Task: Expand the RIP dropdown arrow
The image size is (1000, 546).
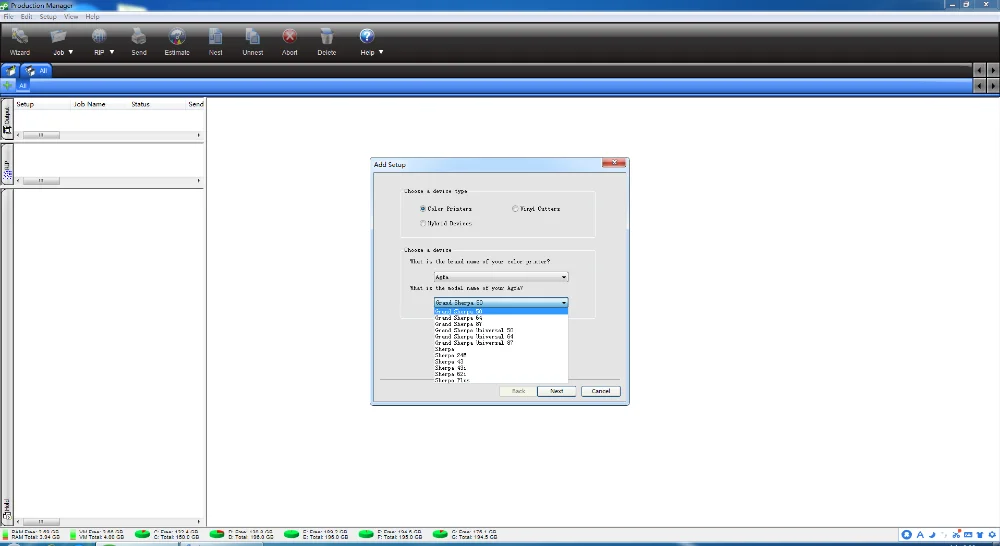Action: (112, 52)
